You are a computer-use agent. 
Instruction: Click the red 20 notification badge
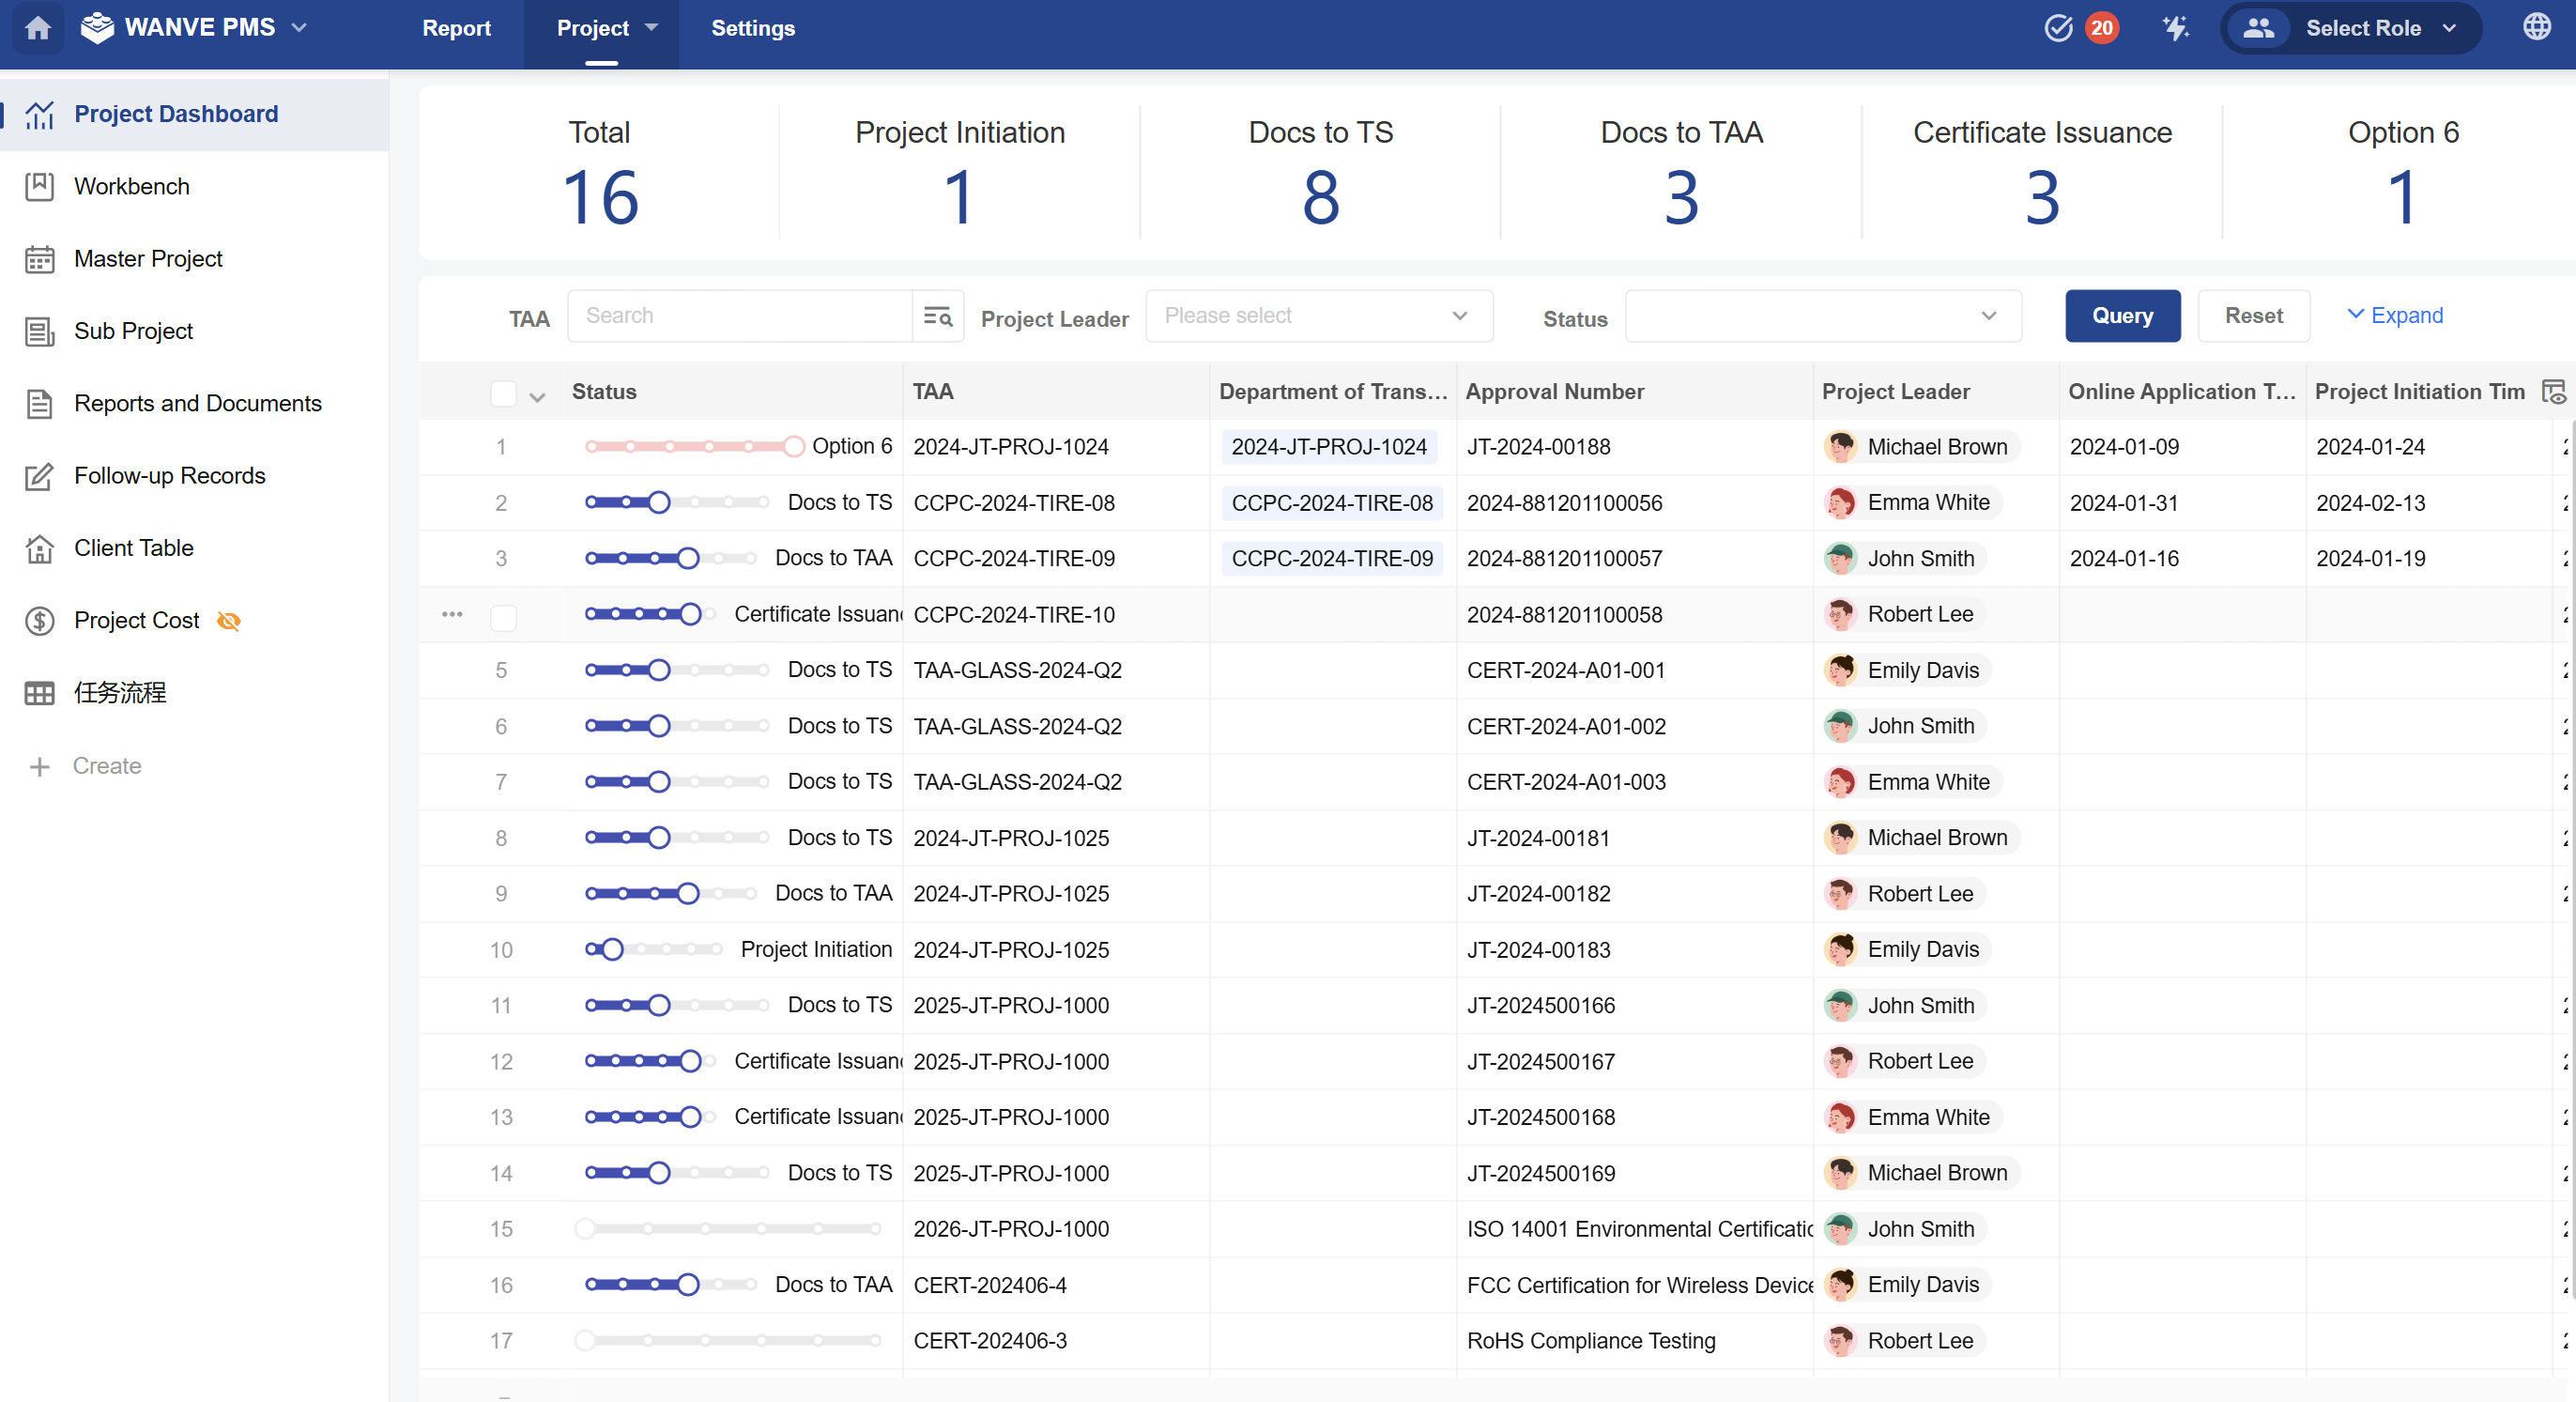(x=2102, y=28)
